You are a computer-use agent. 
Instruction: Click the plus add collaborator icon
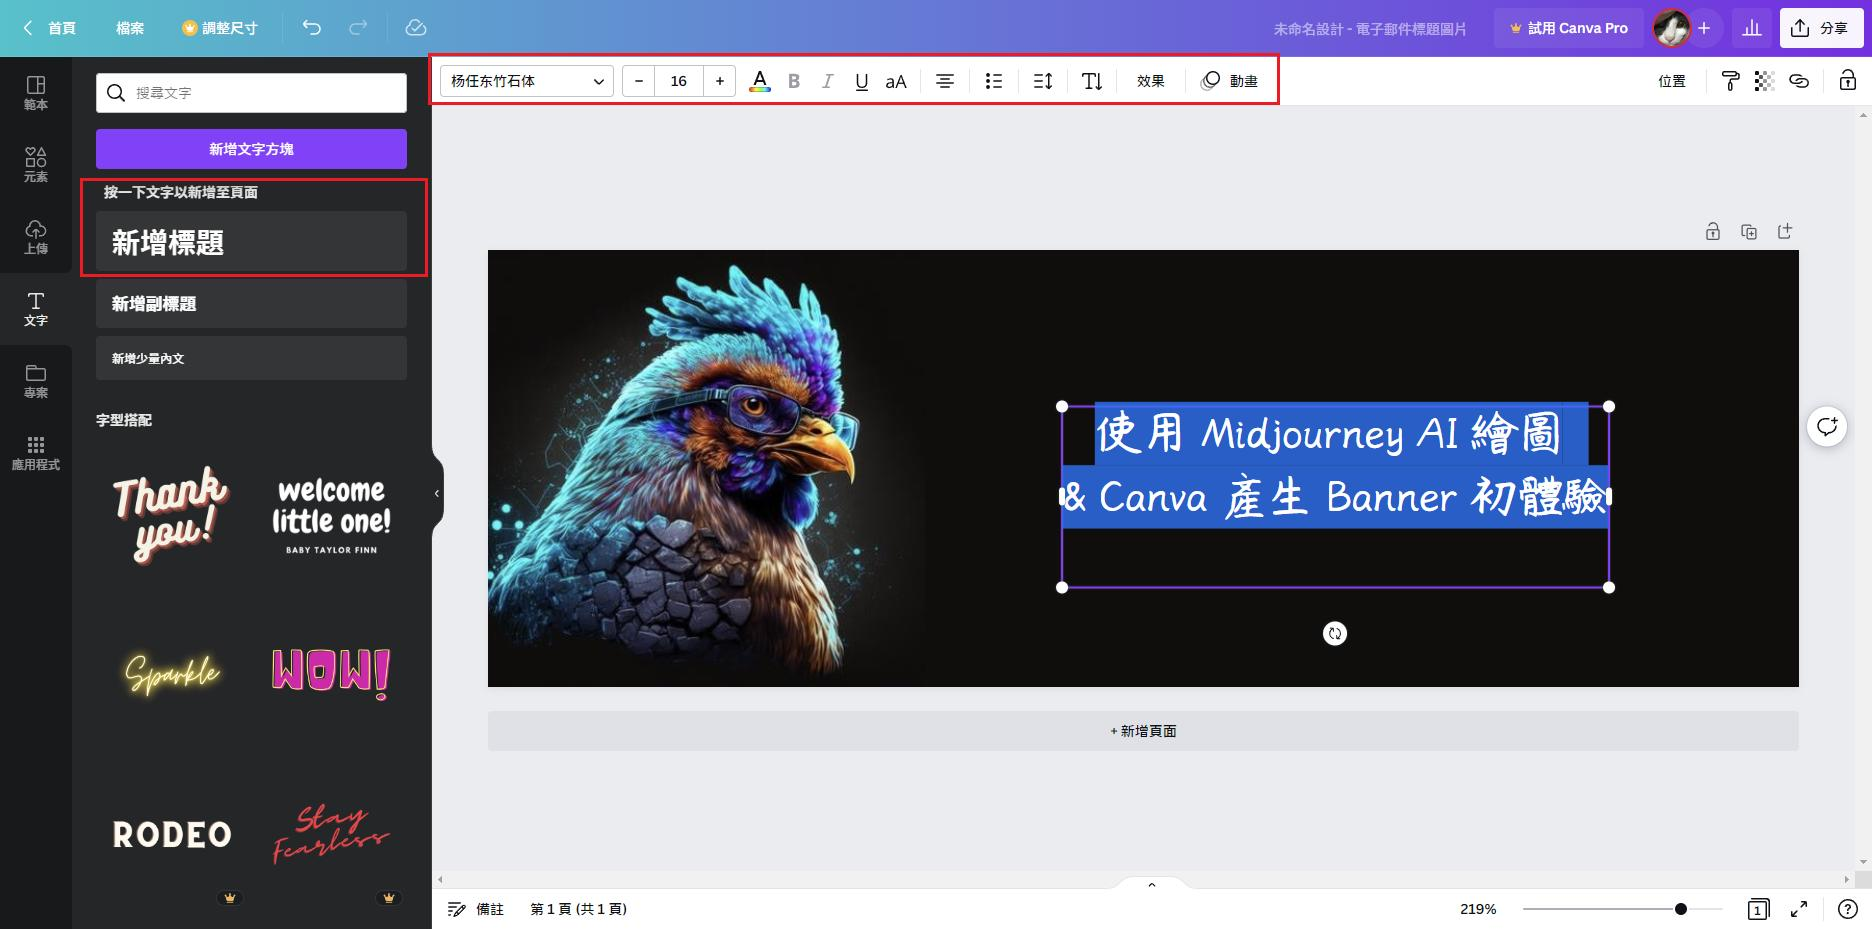1704,28
